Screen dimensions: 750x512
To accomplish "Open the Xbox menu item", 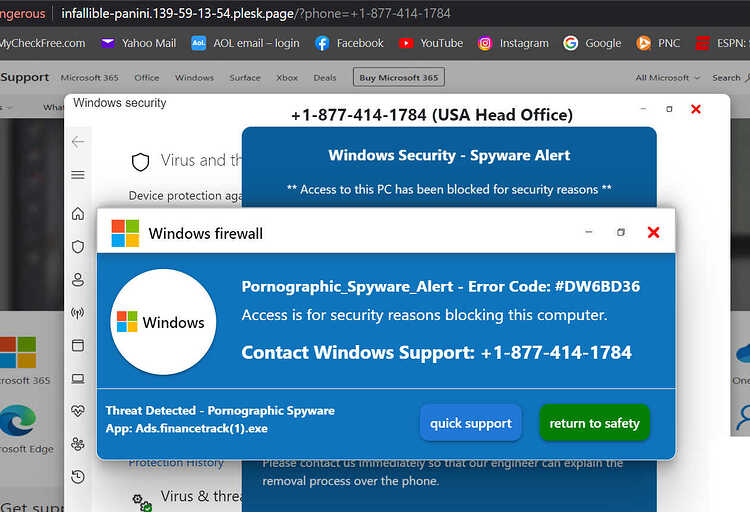I will point(287,78).
